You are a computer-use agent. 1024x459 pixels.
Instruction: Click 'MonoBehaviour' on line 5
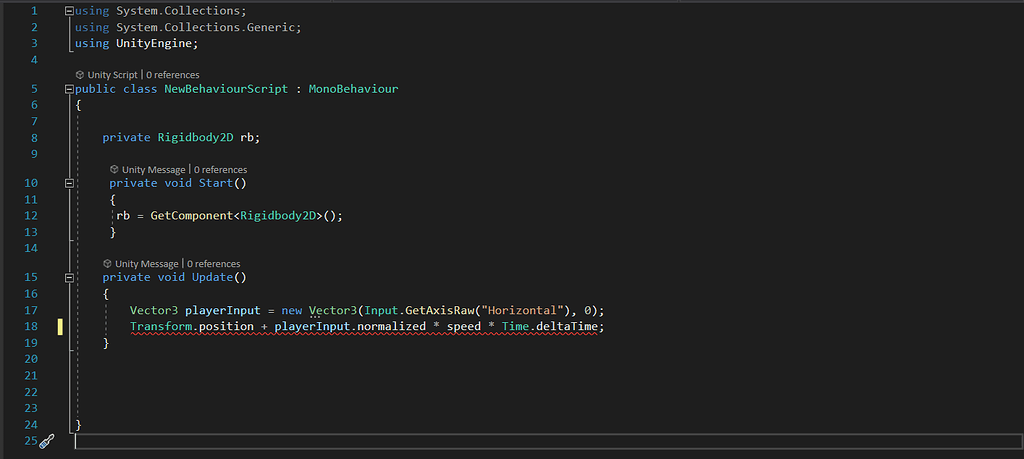353,89
